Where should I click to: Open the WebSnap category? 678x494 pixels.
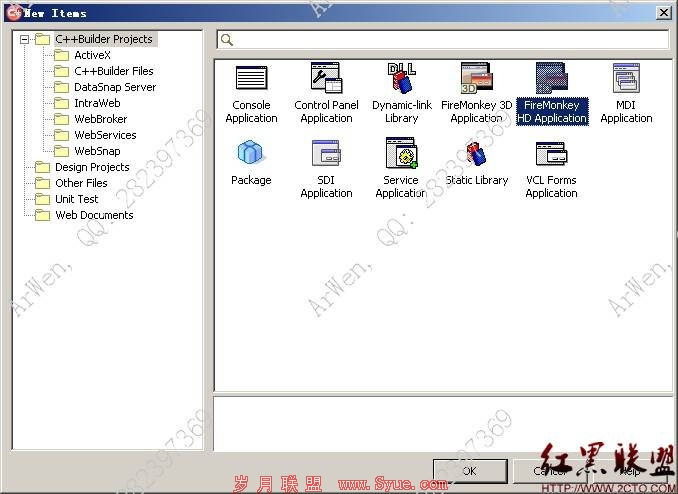[x=97, y=151]
